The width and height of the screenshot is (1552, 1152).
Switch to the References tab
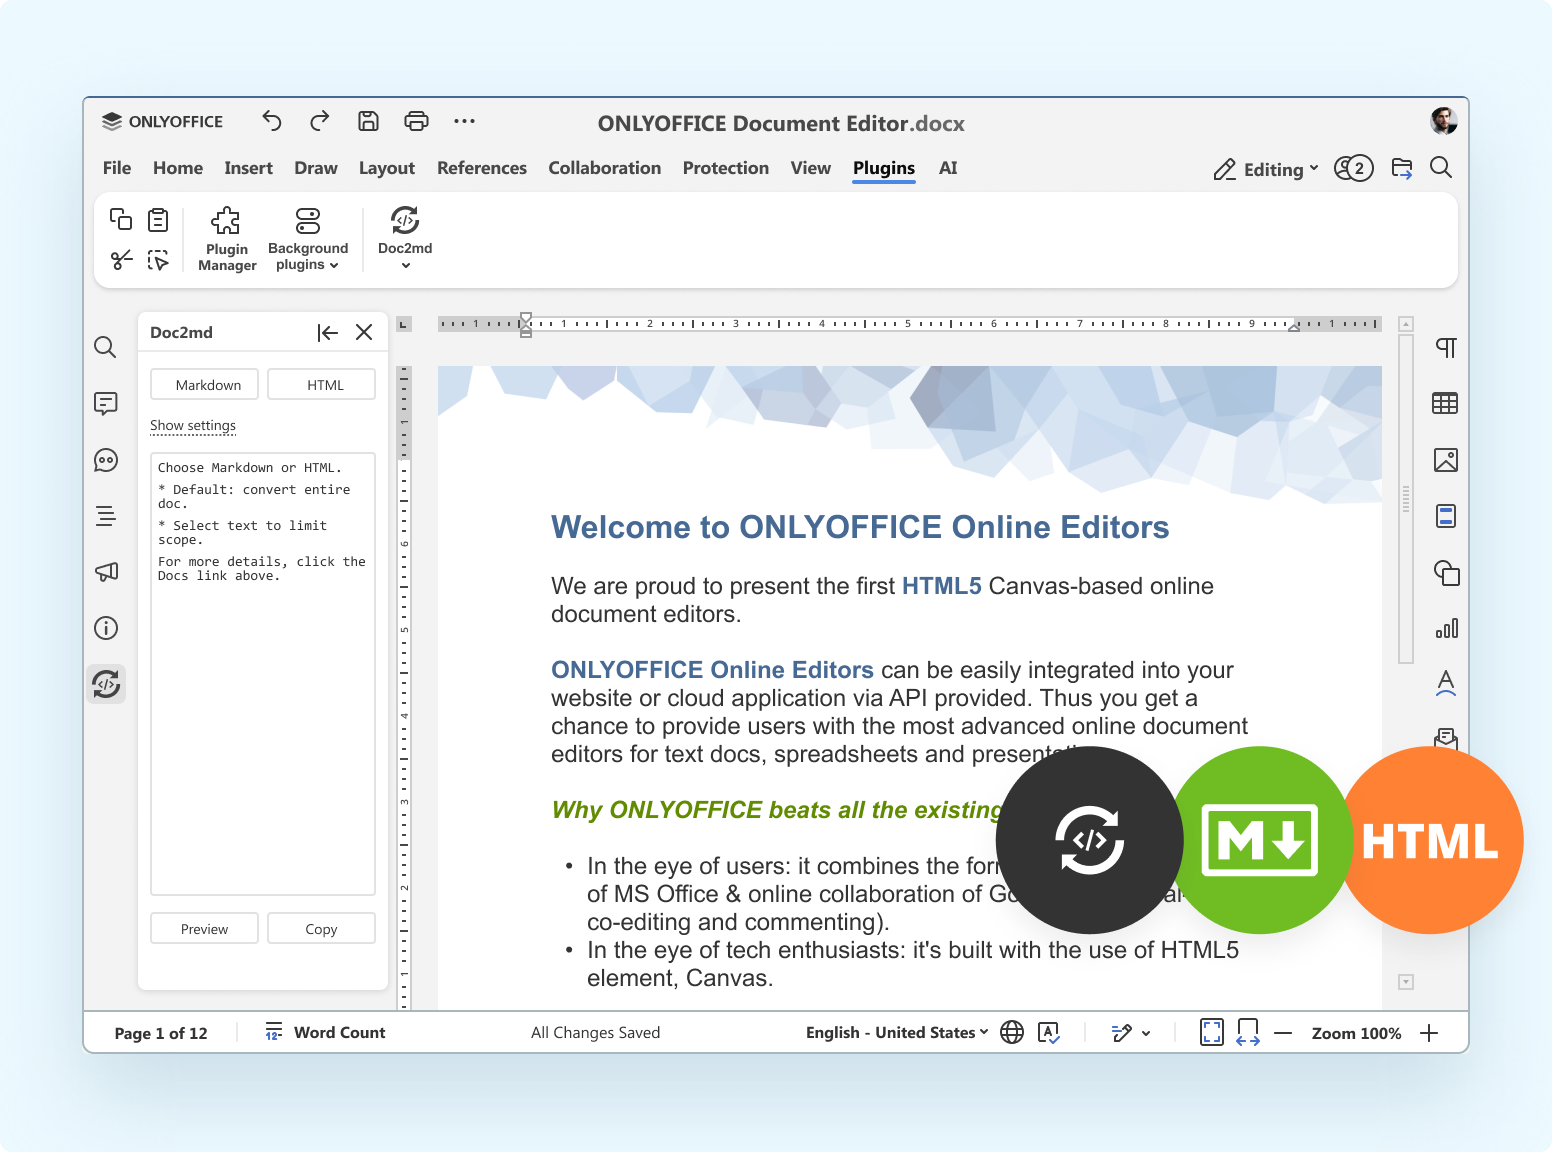[x=481, y=168]
